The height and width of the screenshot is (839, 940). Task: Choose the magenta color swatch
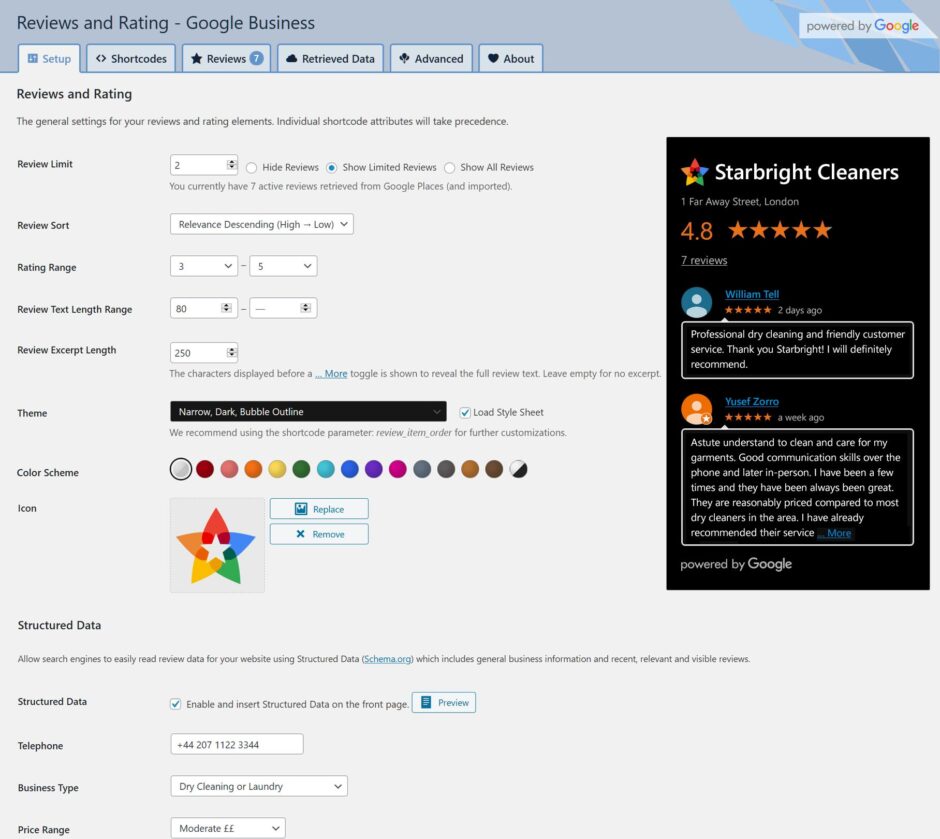click(x=397, y=469)
